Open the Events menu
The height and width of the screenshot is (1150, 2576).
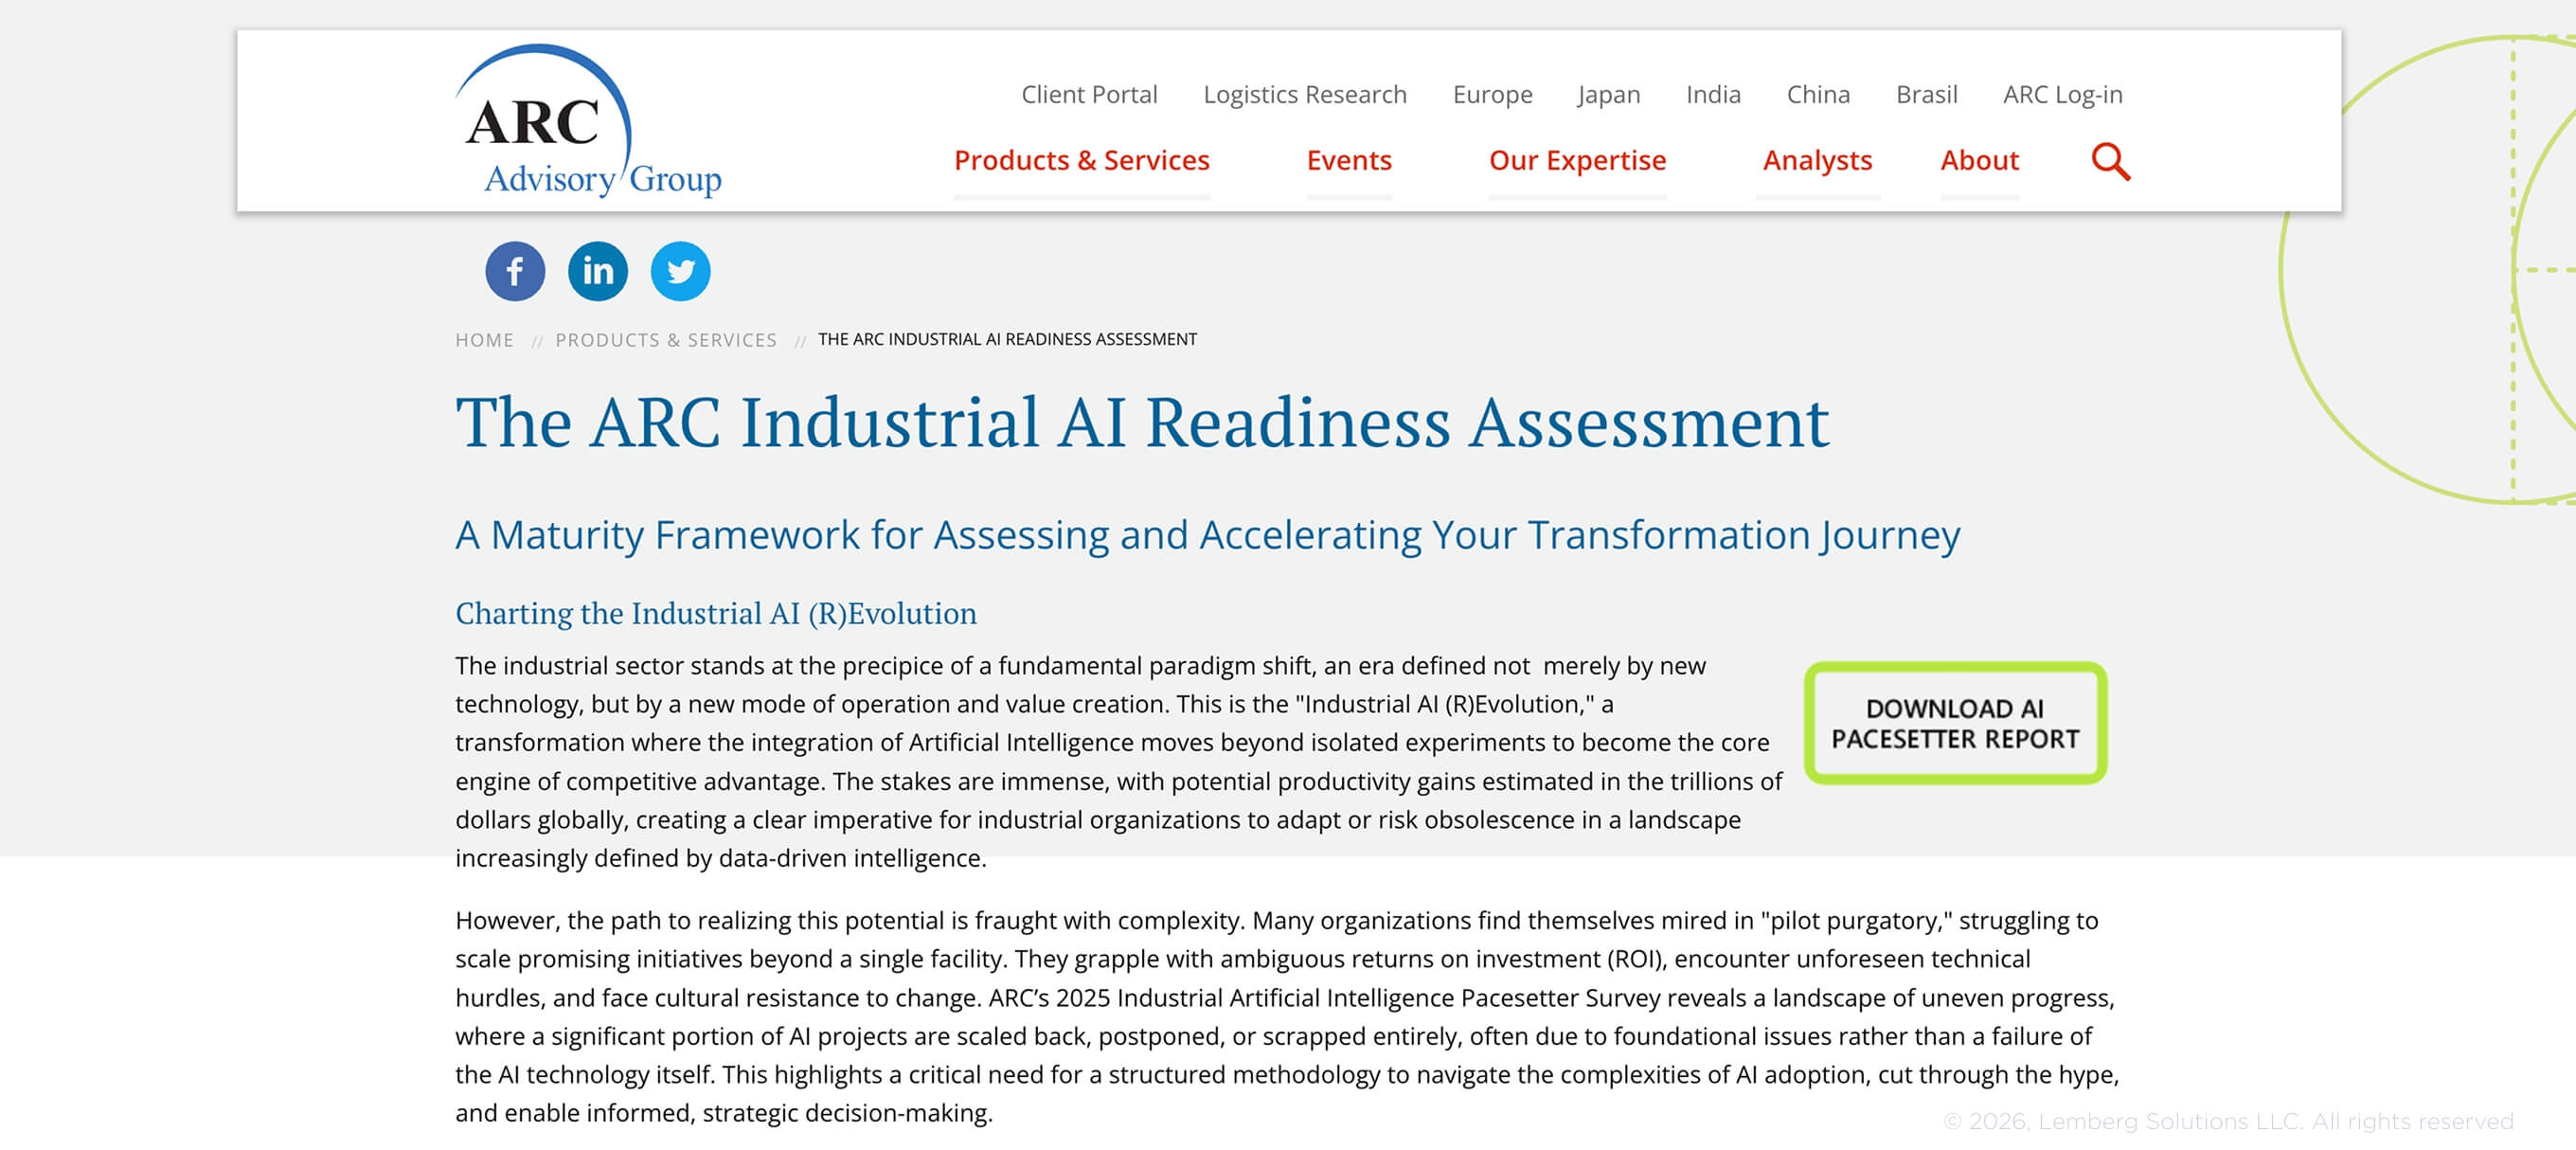pos(1349,160)
